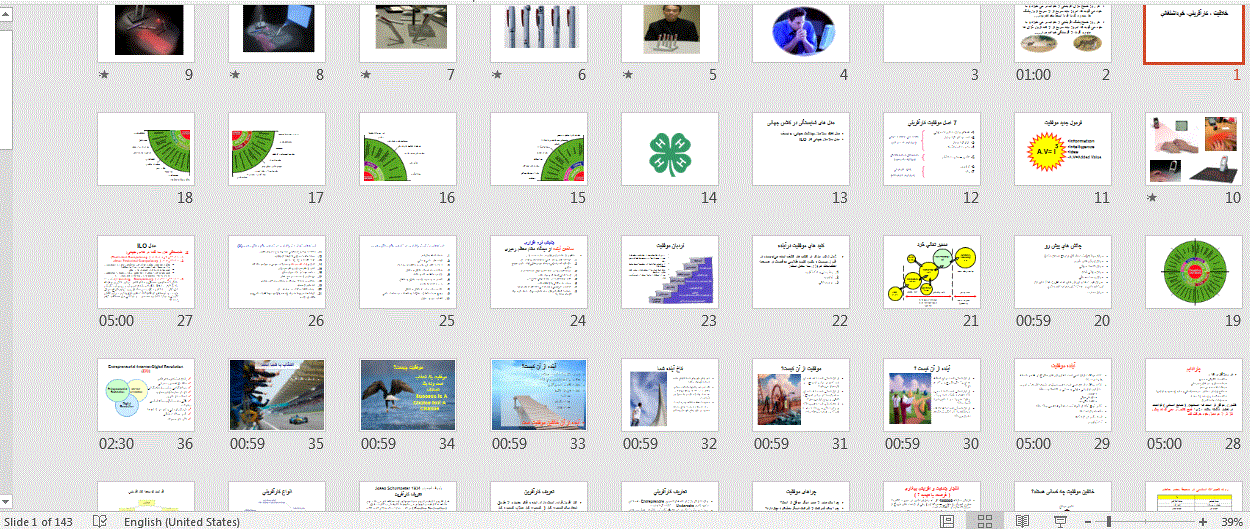Select slide 22 thumbnail
Viewport: 1250px width, 529px height.
pyautogui.click(x=801, y=272)
